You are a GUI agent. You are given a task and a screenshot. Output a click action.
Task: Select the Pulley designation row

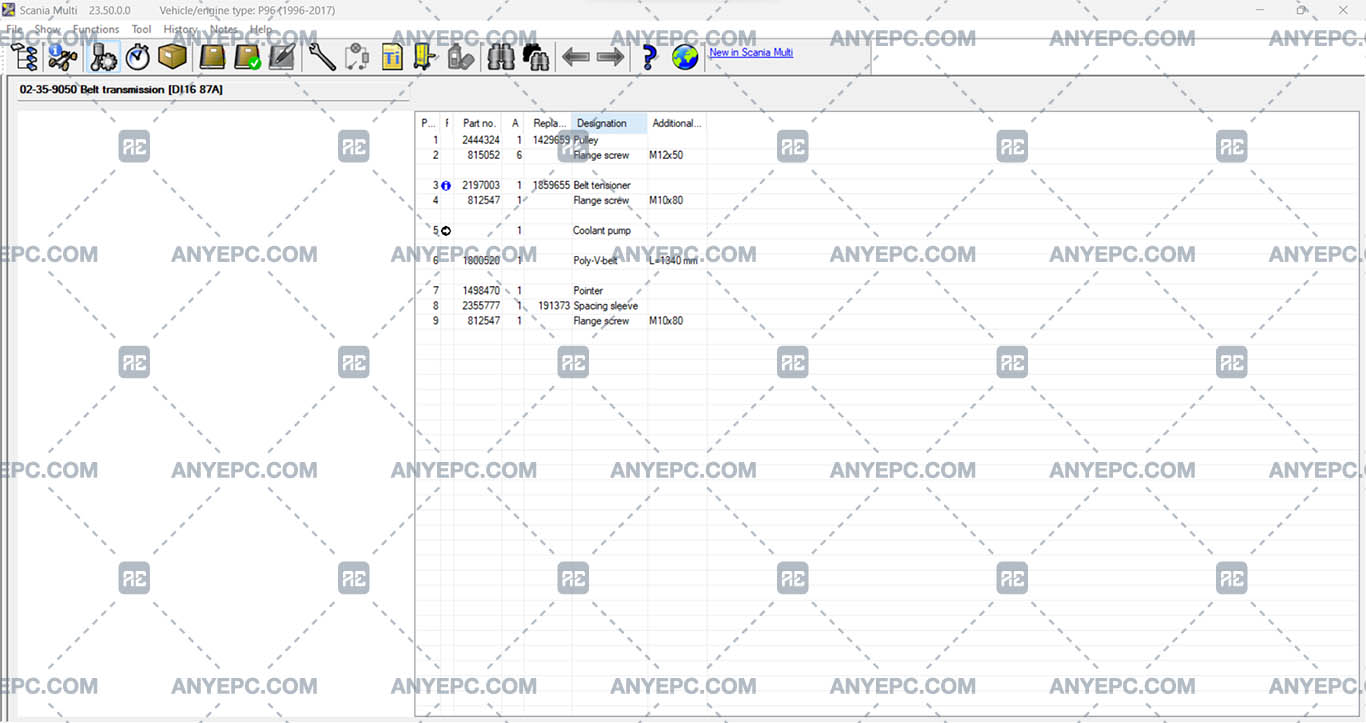point(586,140)
